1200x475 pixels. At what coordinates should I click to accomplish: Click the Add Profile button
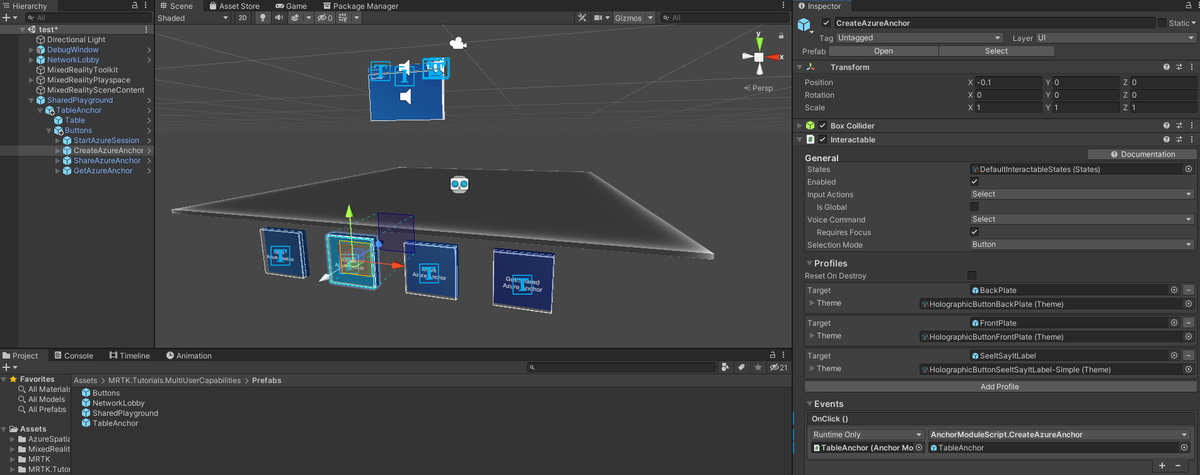tap(1000, 386)
